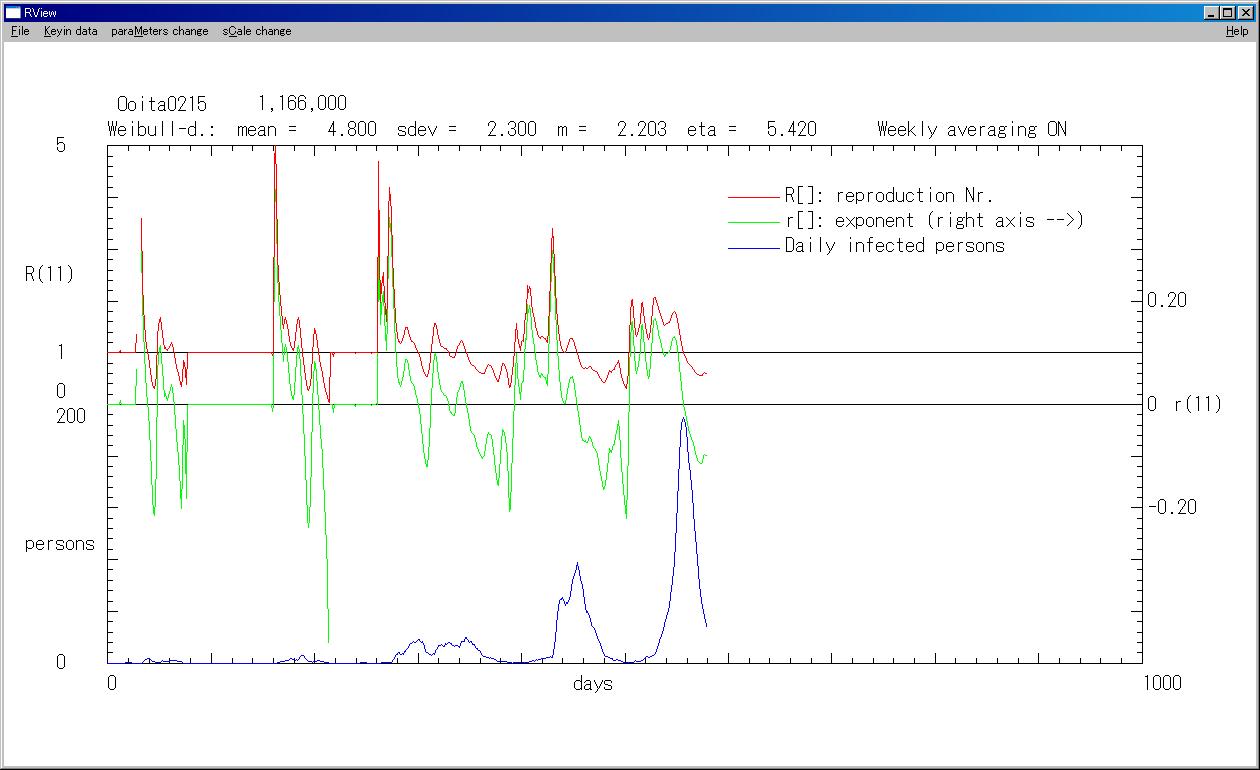Click the tallest peak of blue curve

click(683, 418)
